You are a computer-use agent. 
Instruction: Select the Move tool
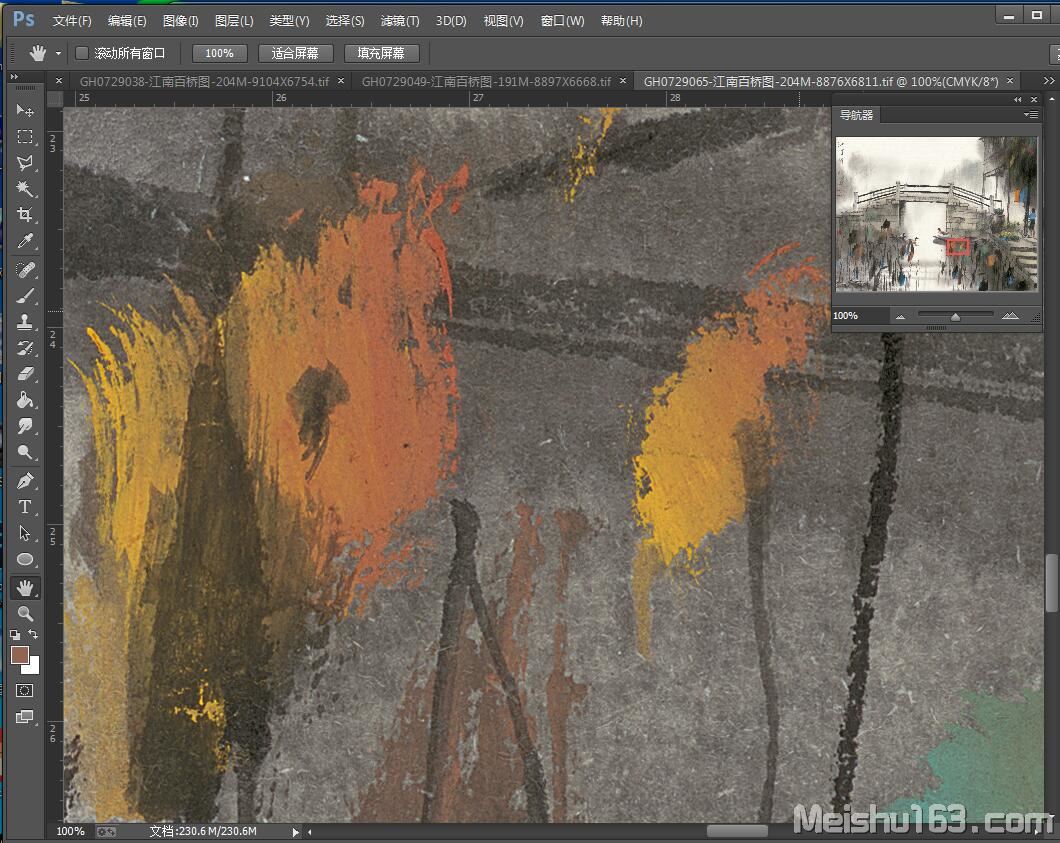[x=25, y=110]
